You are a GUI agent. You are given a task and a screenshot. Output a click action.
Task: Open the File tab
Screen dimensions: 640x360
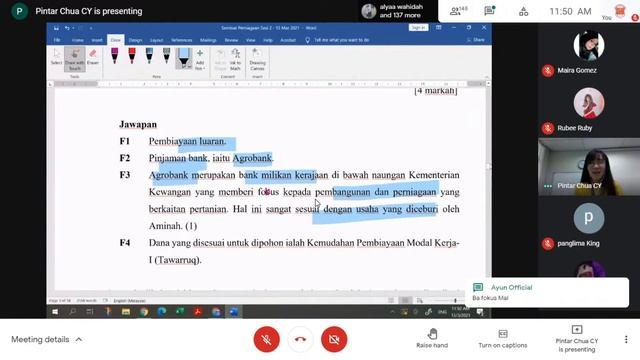pyautogui.click(x=57, y=40)
